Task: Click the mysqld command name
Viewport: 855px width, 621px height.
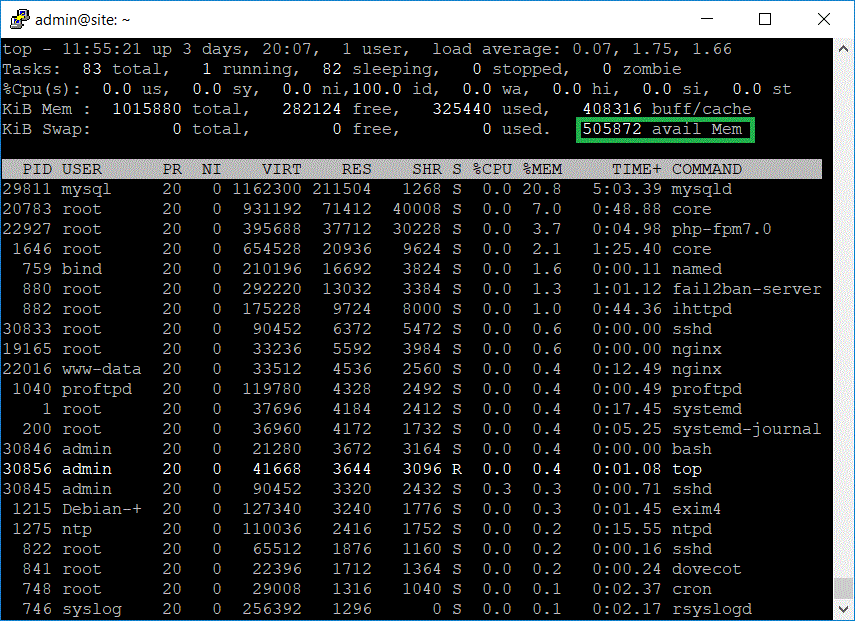Action: 702,189
